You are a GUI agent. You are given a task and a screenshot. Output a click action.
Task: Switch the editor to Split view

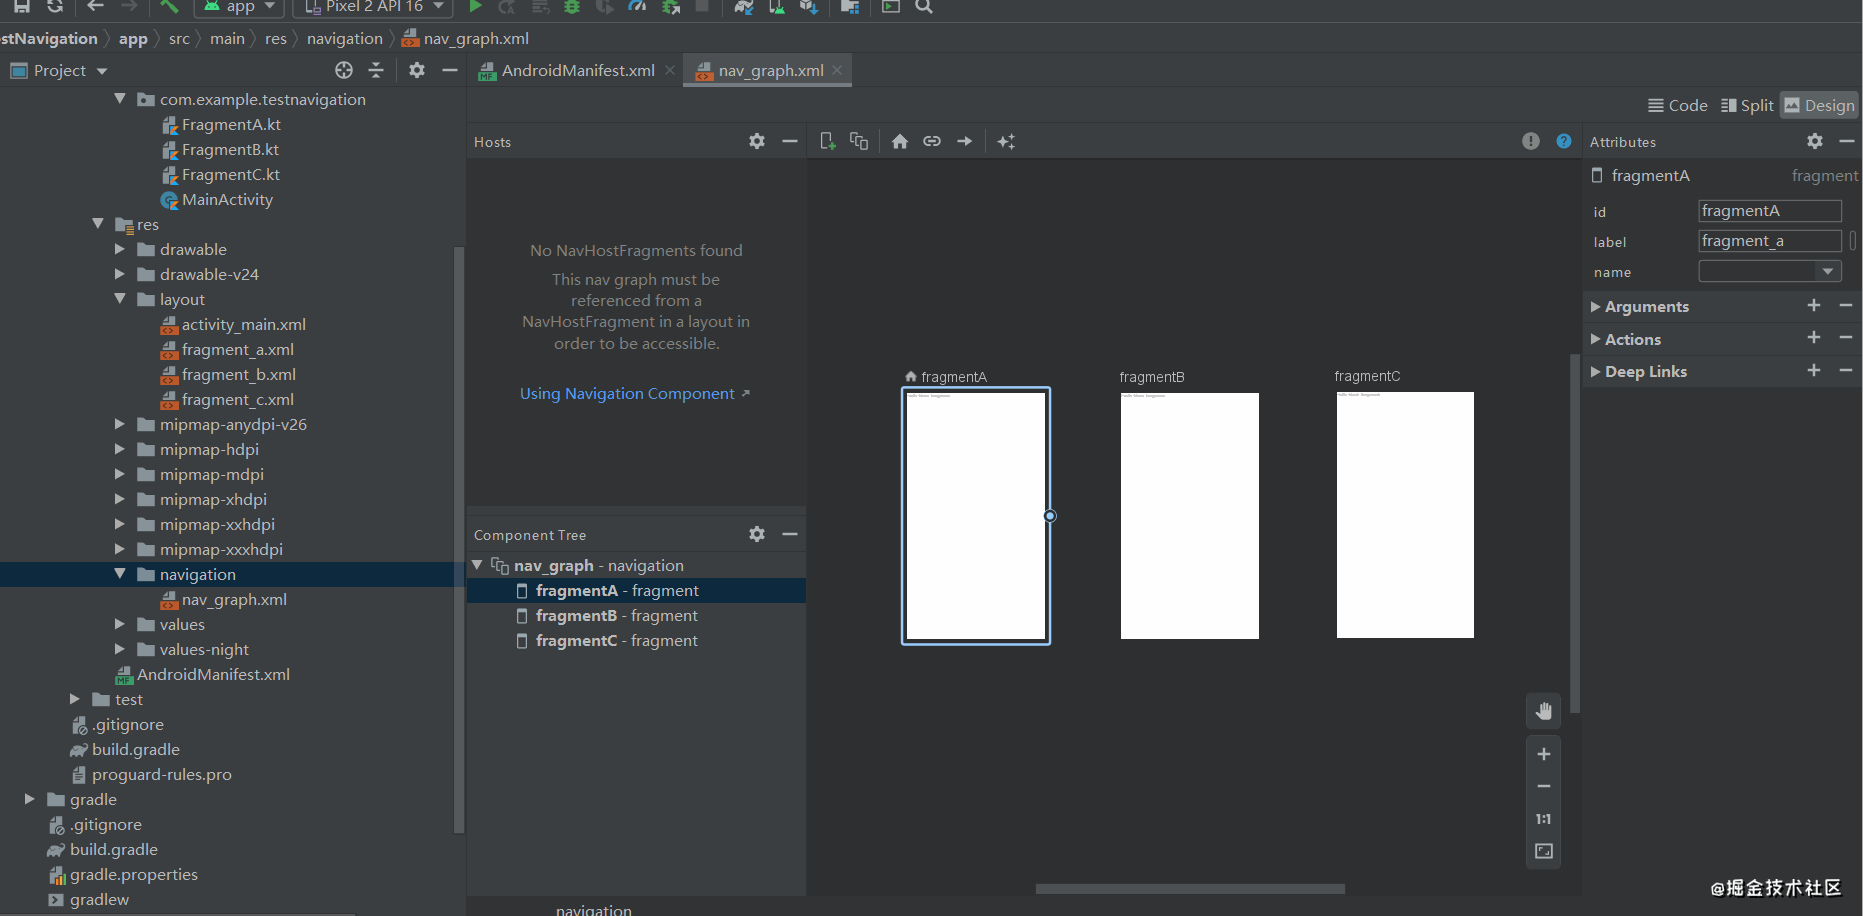pyautogui.click(x=1747, y=105)
